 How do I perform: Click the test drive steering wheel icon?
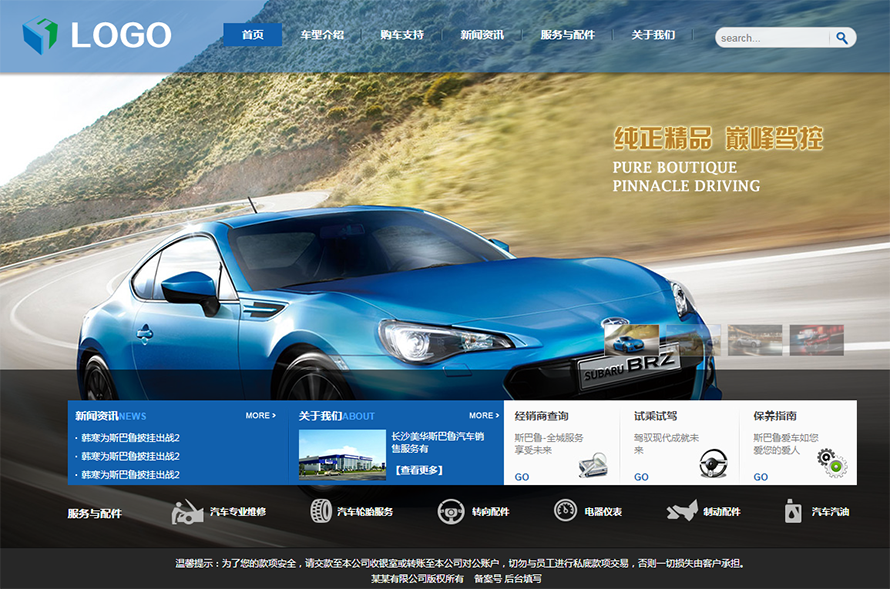pos(713,464)
